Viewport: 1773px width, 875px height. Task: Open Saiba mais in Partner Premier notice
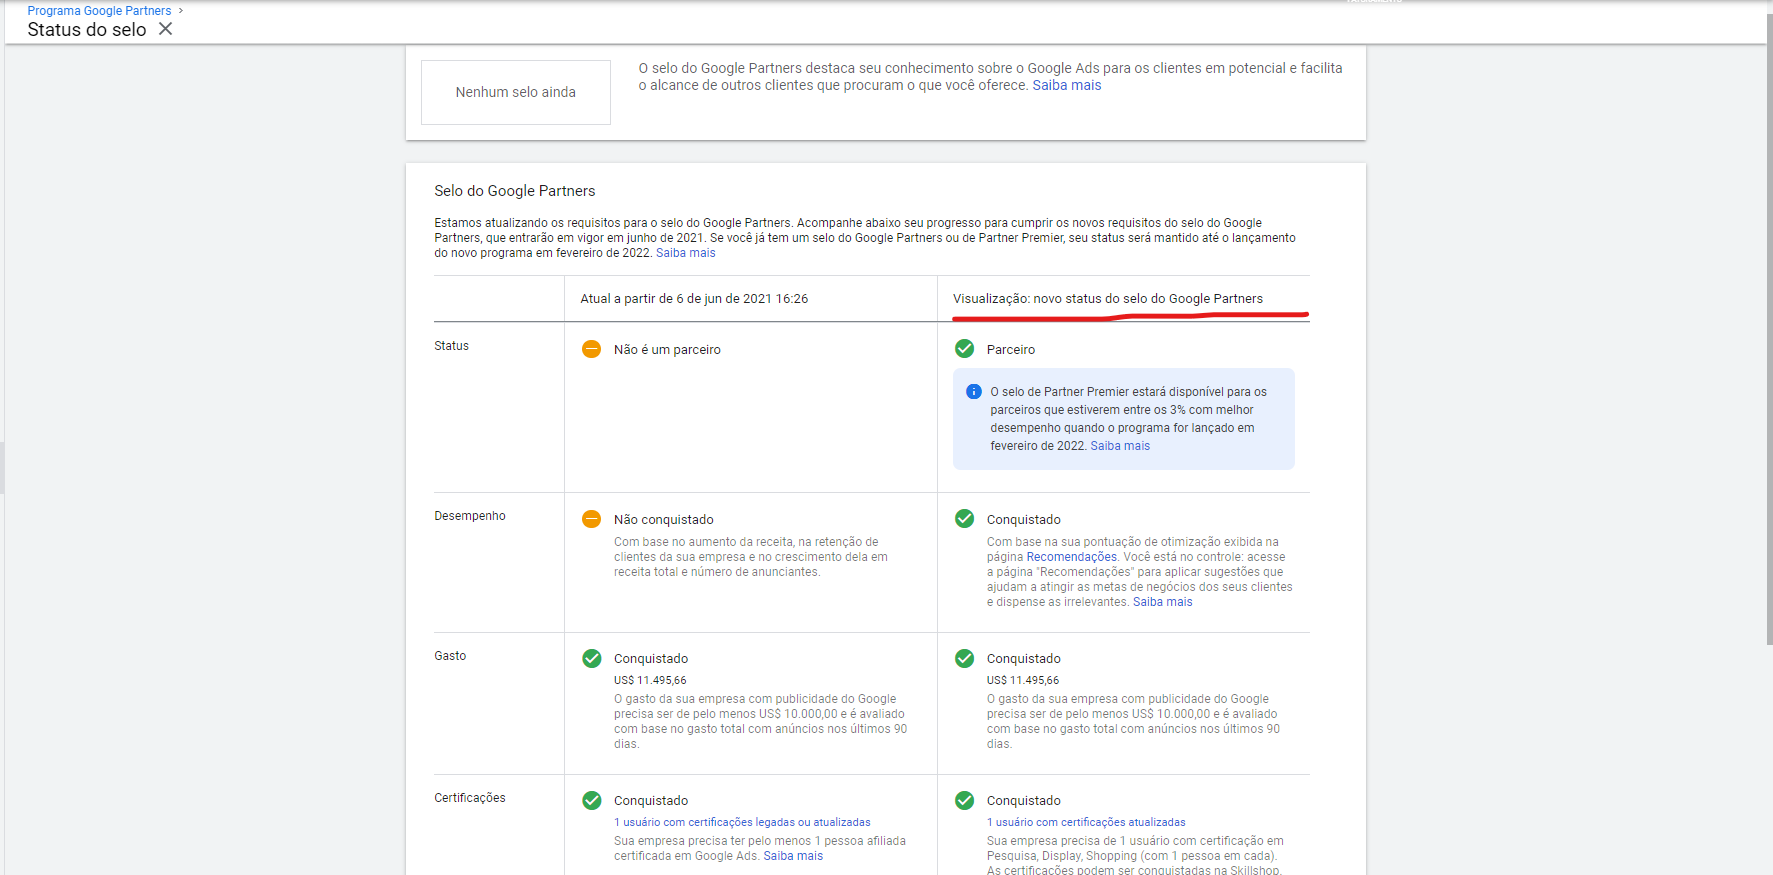(1120, 446)
